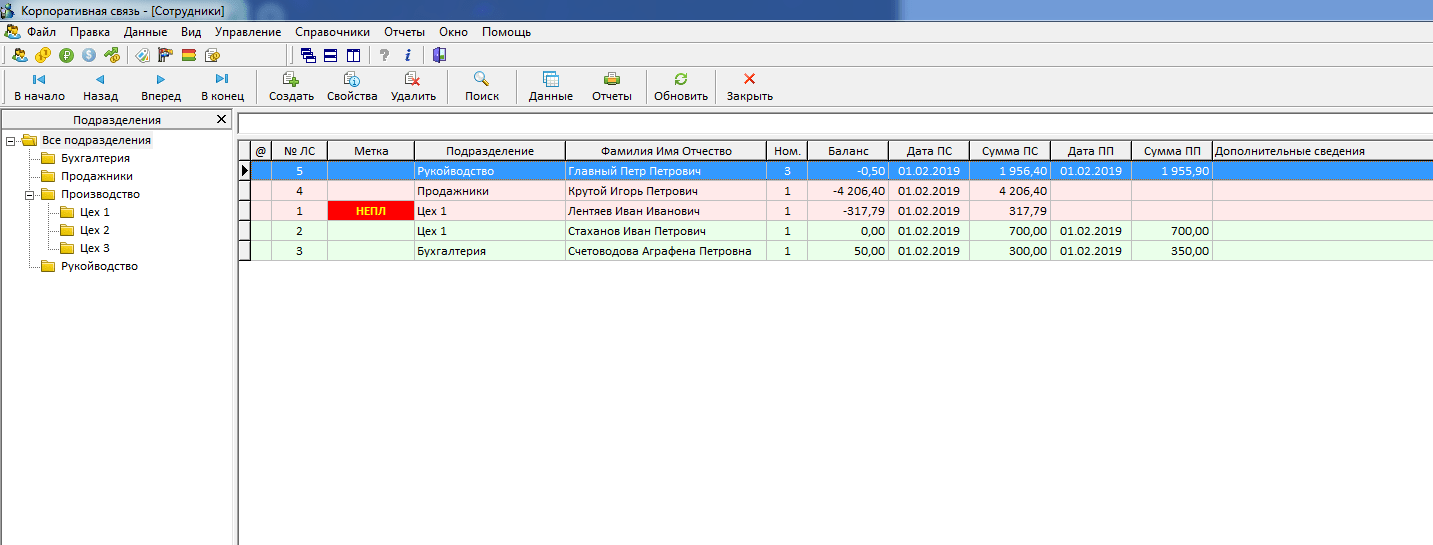Refresh the list using Обновить
Image resolution: width=1433 pixels, height=545 pixels.
[x=680, y=86]
